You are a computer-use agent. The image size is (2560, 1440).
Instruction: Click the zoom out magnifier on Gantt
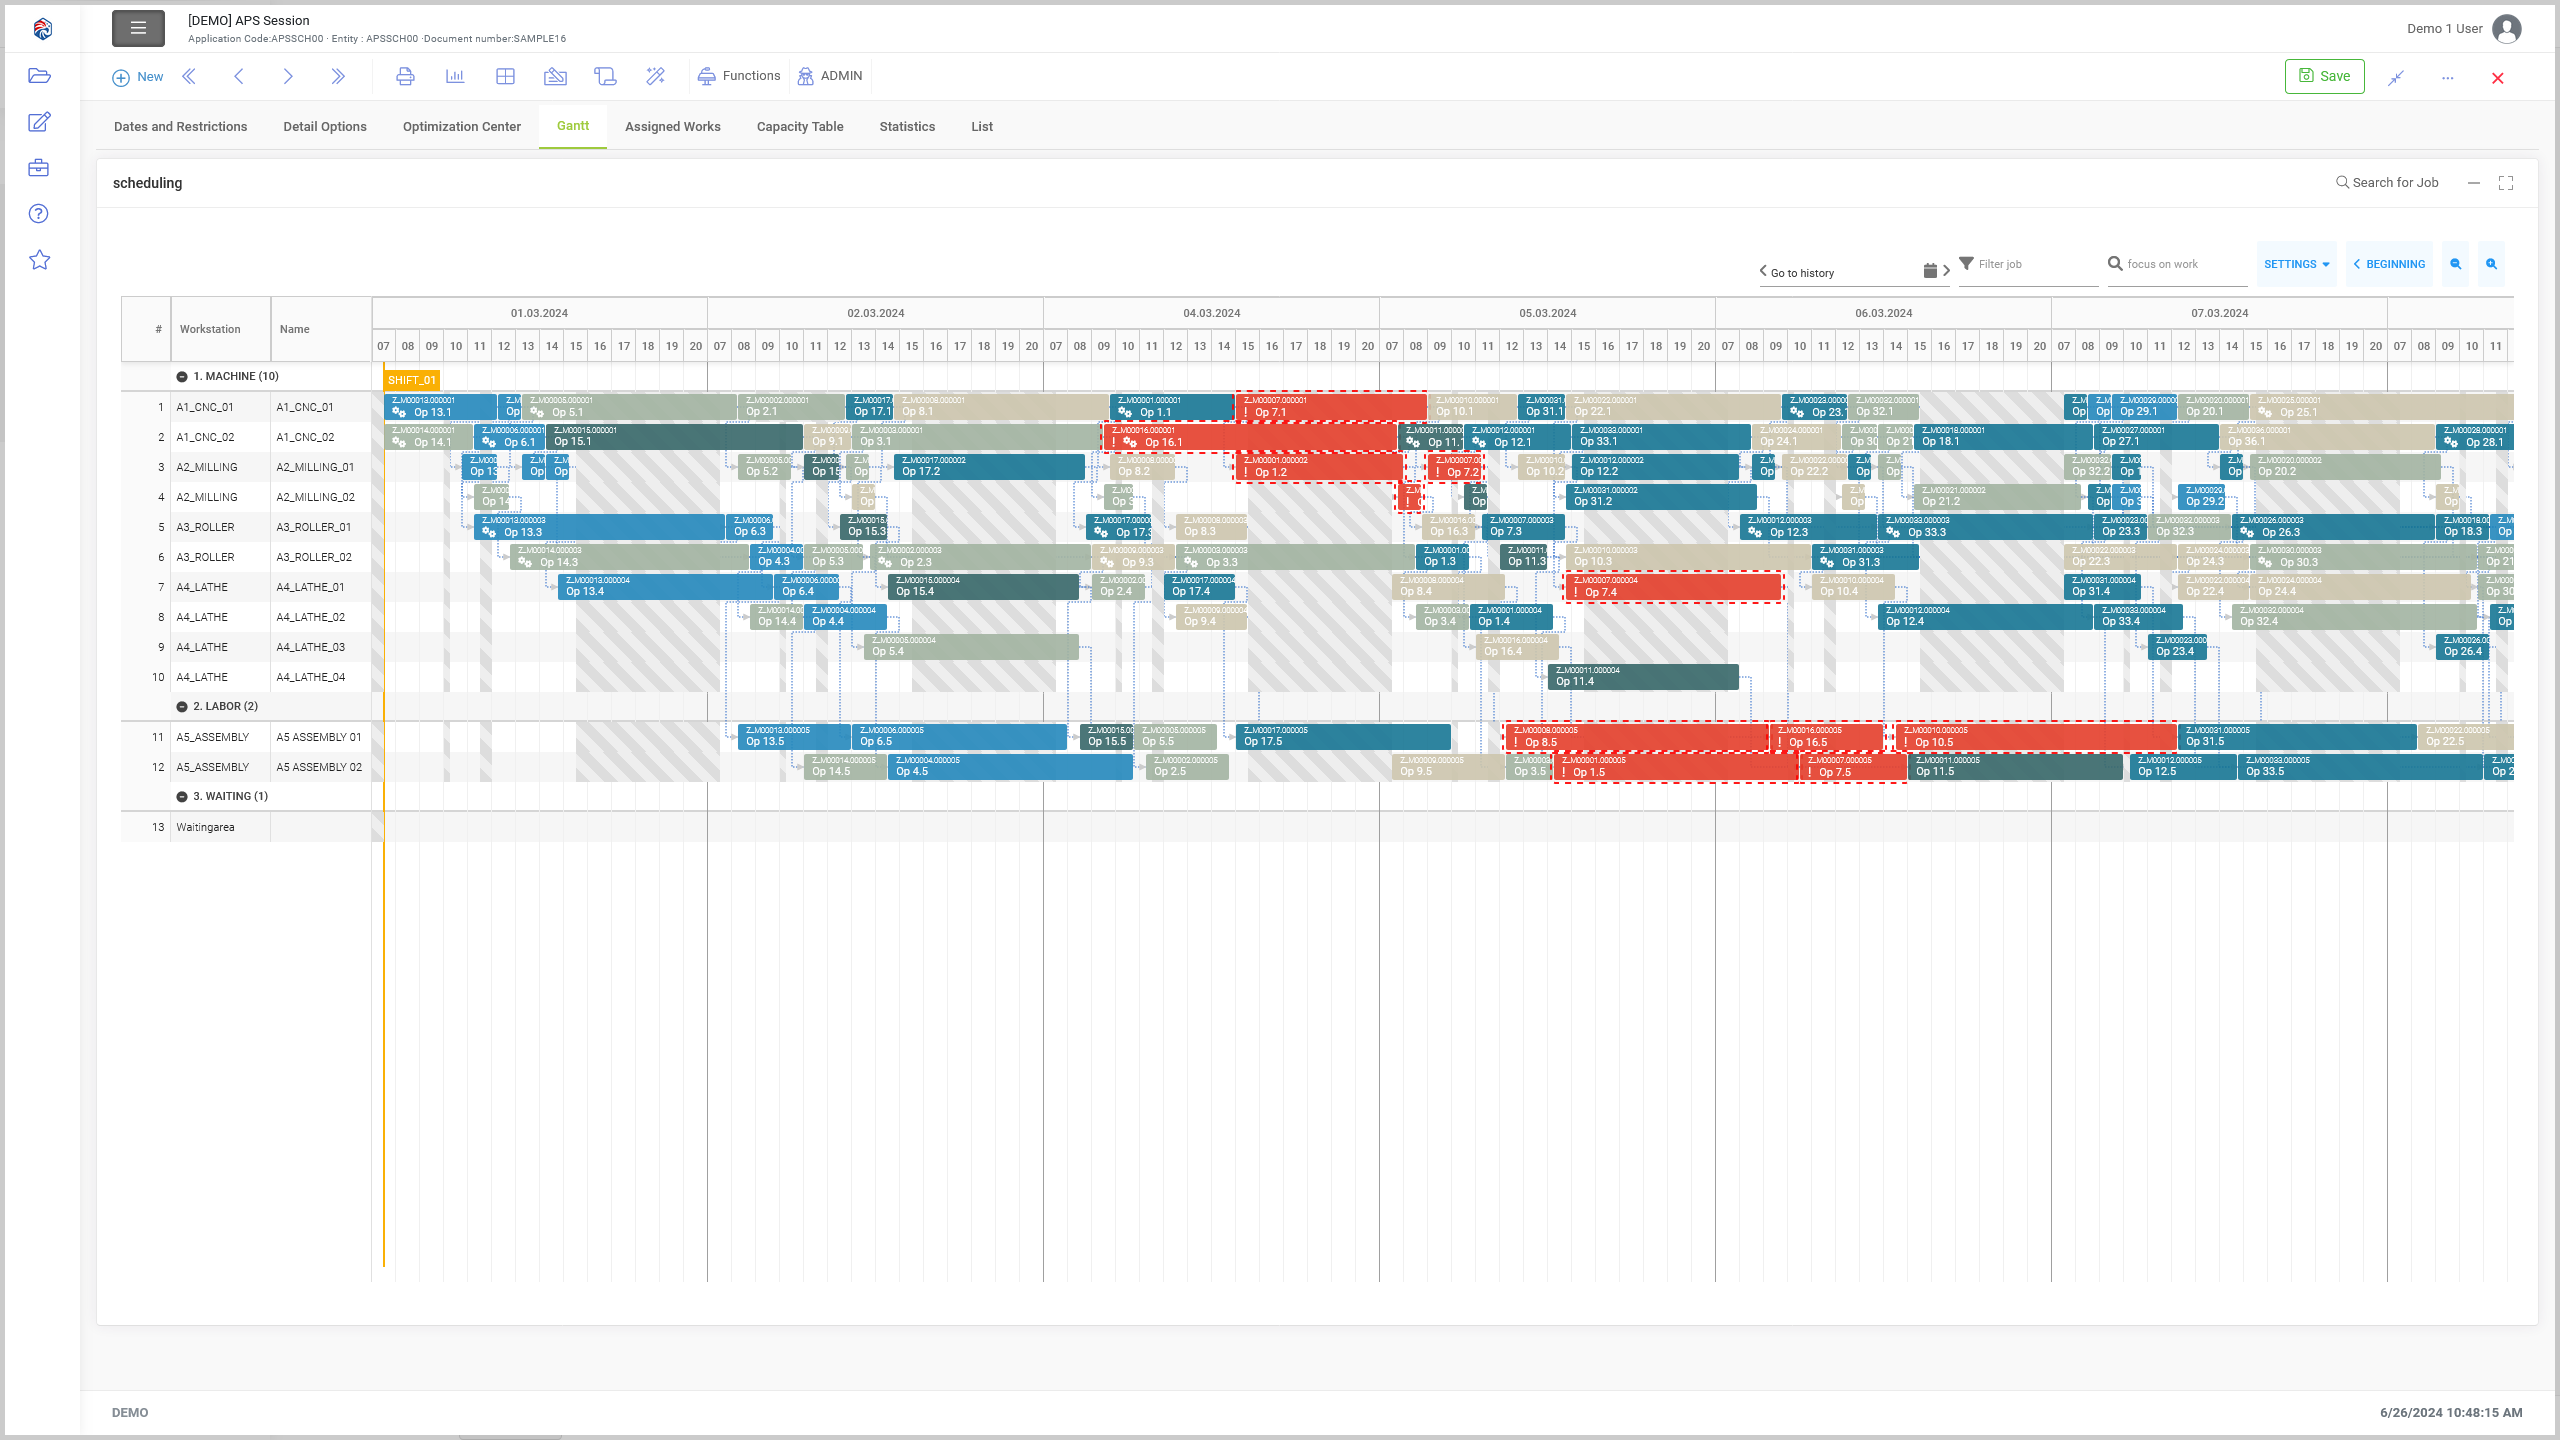(x=2455, y=265)
